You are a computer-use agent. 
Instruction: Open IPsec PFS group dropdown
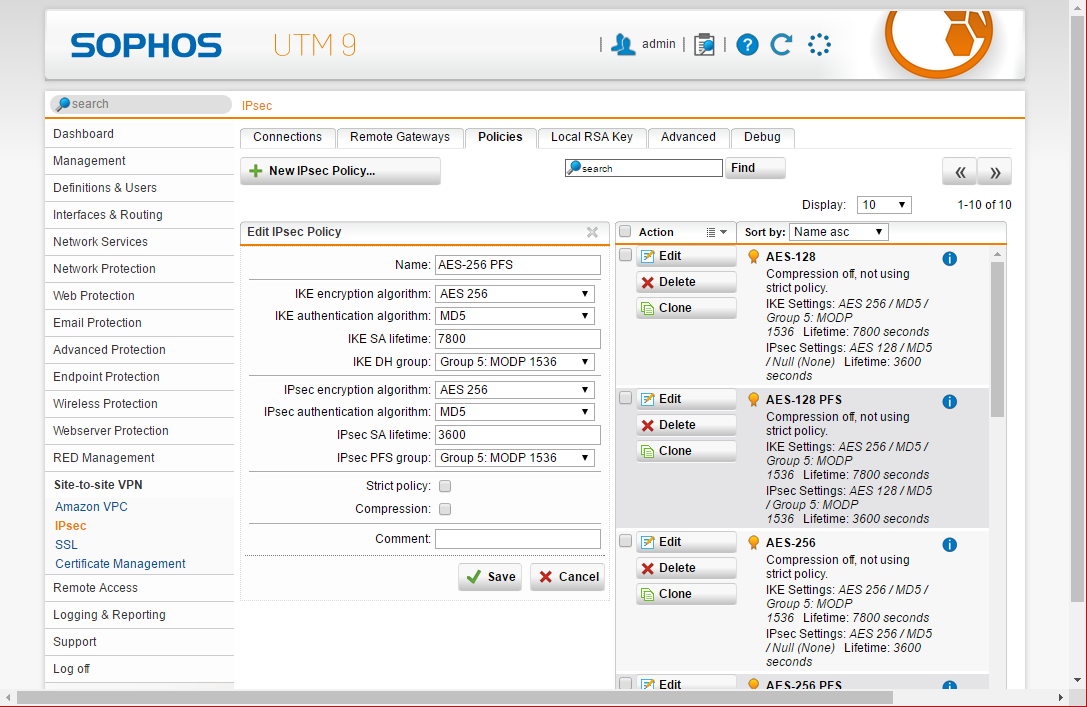(514, 458)
